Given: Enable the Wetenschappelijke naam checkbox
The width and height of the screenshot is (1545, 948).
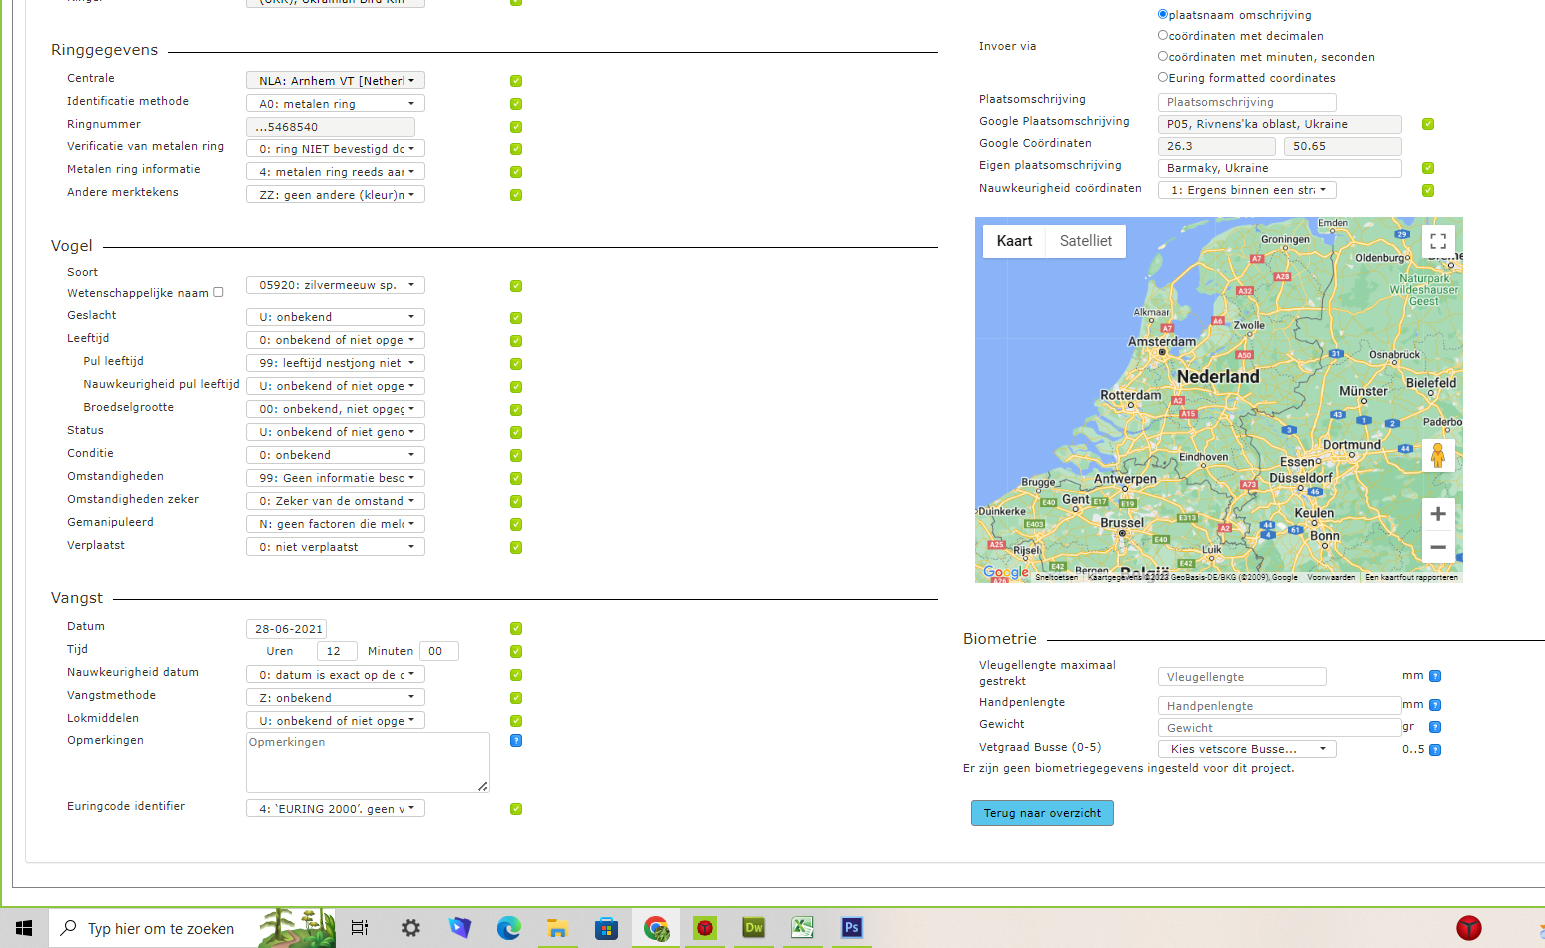Looking at the screenshot, I should point(218,292).
